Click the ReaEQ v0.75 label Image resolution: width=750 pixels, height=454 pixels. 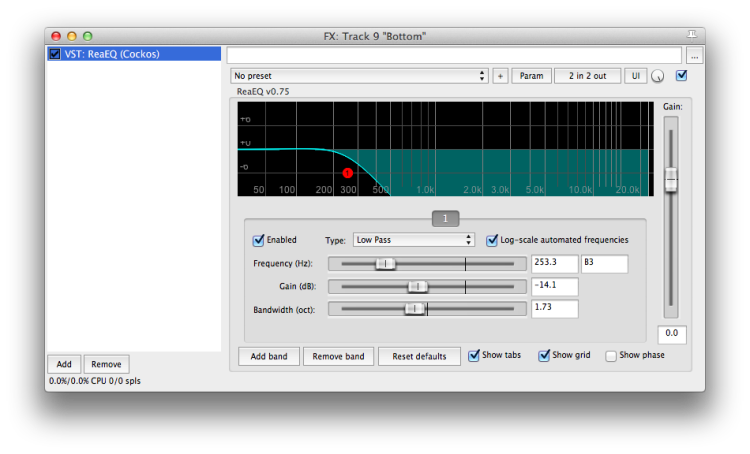pyautogui.click(x=263, y=91)
